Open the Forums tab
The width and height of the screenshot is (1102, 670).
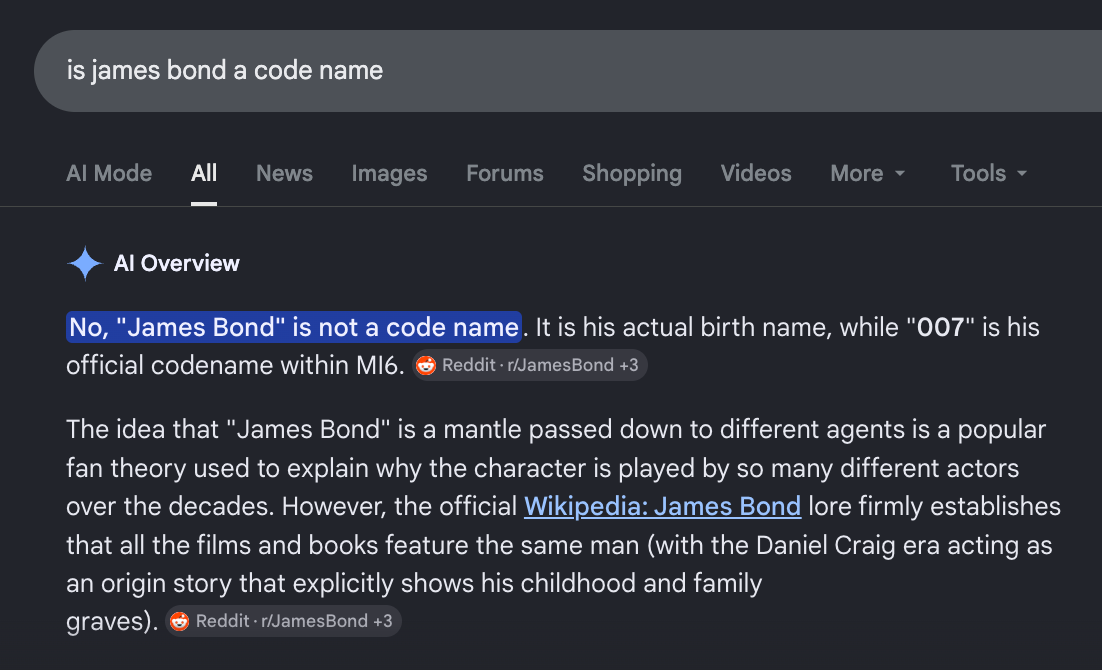point(505,174)
